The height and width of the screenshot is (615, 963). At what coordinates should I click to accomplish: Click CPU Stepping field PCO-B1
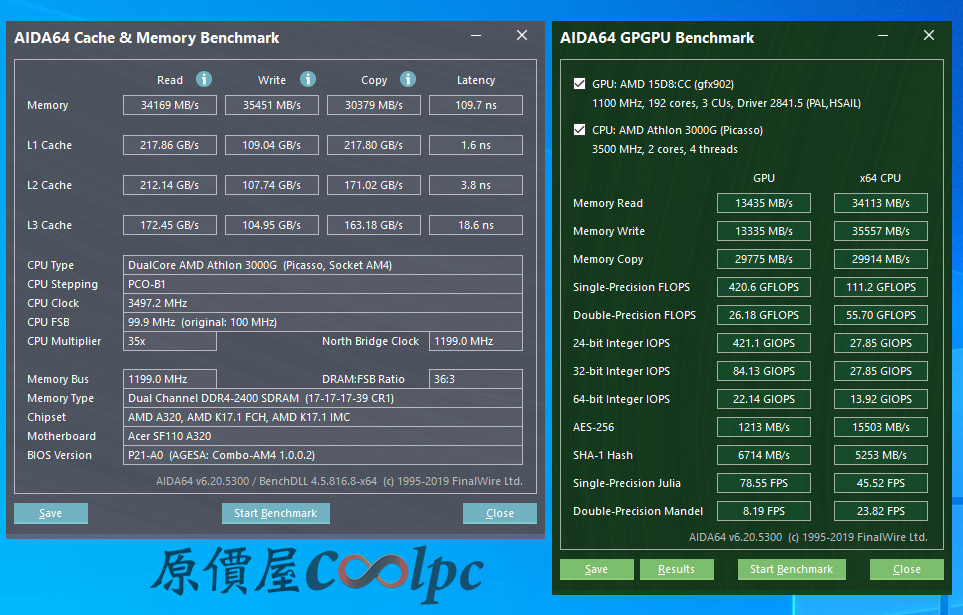(x=323, y=284)
